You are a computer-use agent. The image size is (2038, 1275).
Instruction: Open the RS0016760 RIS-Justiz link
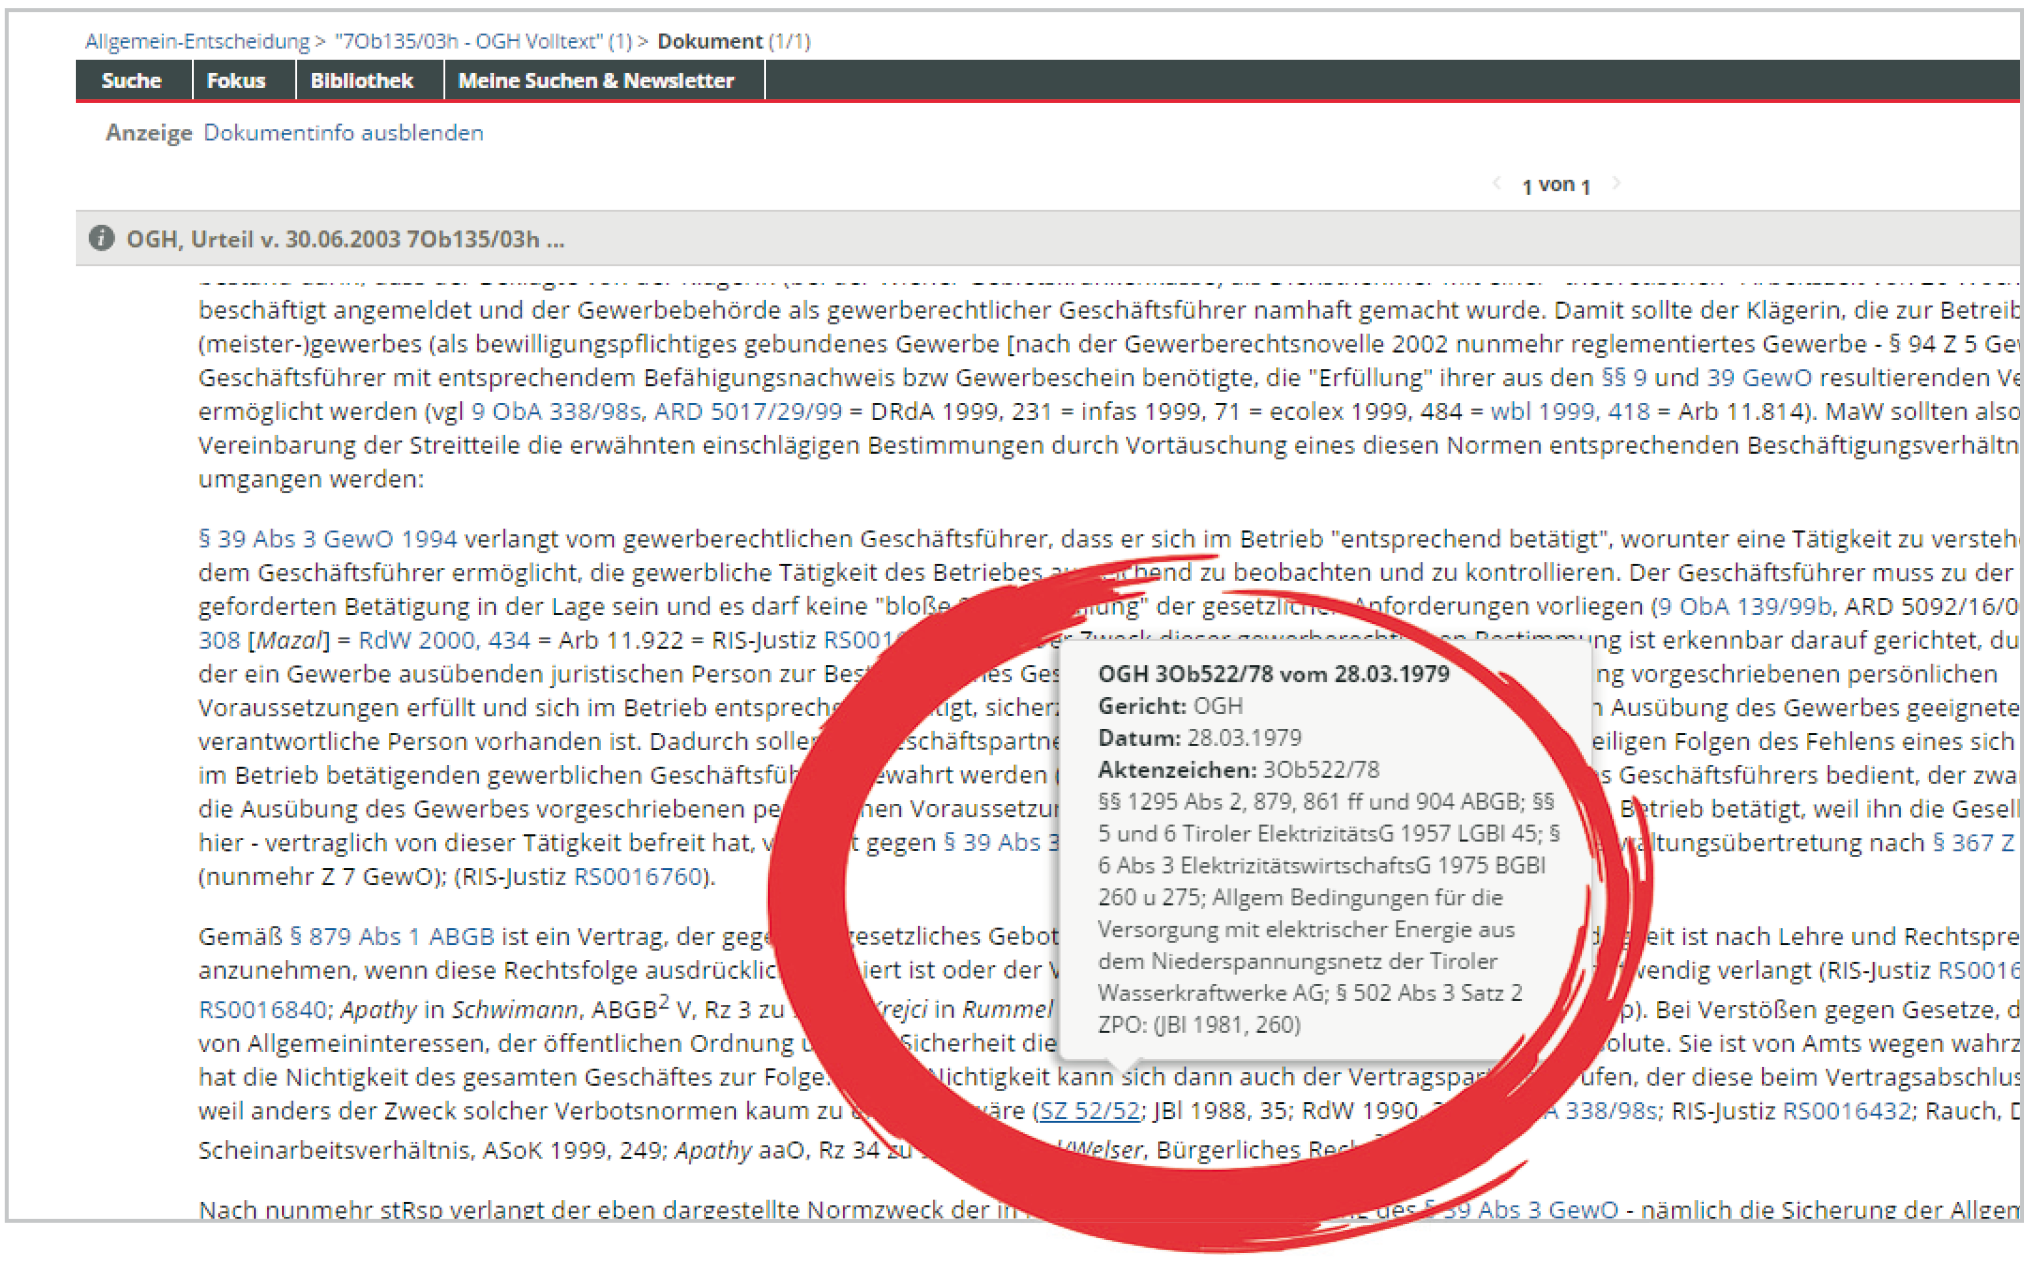(x=638, y=876)
